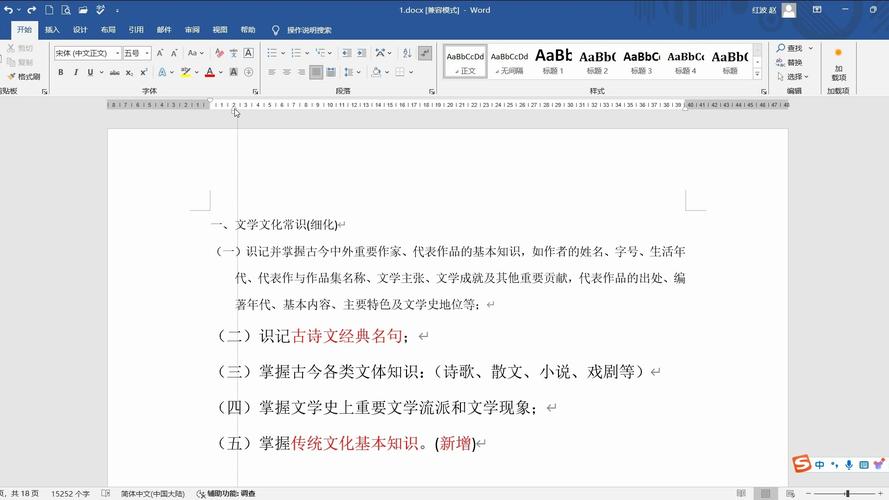Toggle character shading button
889x500 pixels.
click(234, 73)
